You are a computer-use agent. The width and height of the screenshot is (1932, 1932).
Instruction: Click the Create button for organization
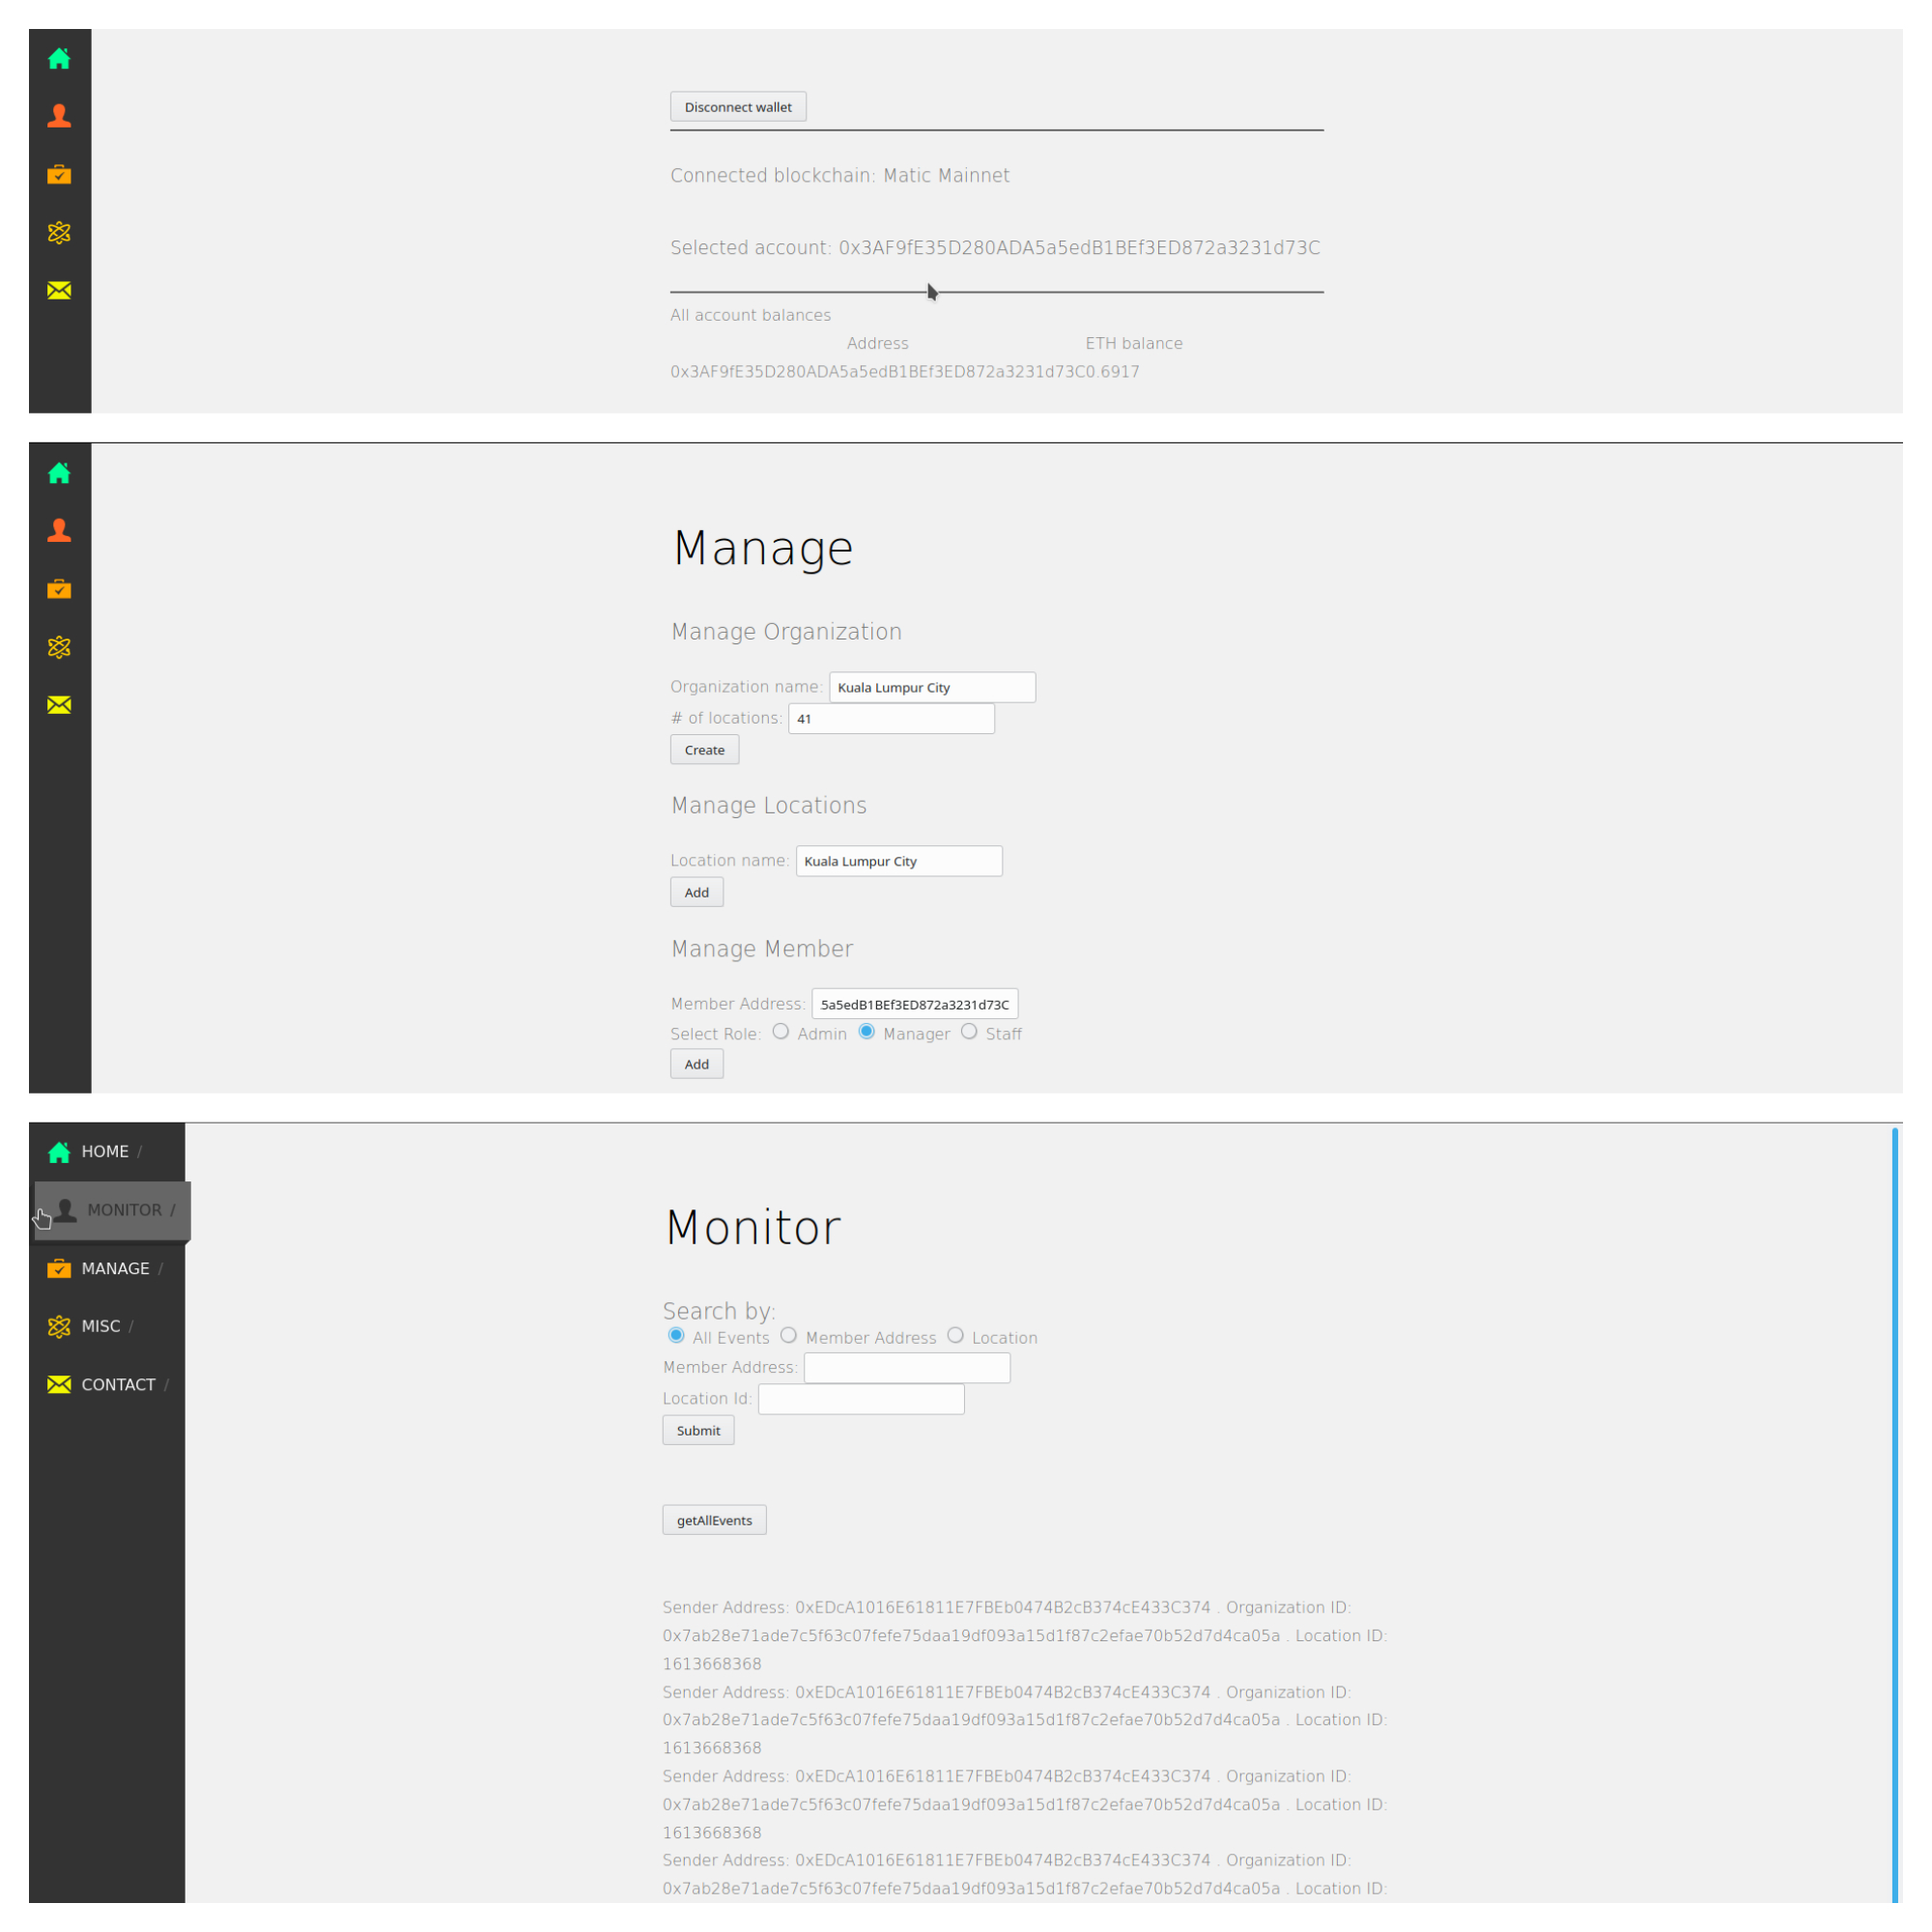pyautogui.click(x=702, y=751)
